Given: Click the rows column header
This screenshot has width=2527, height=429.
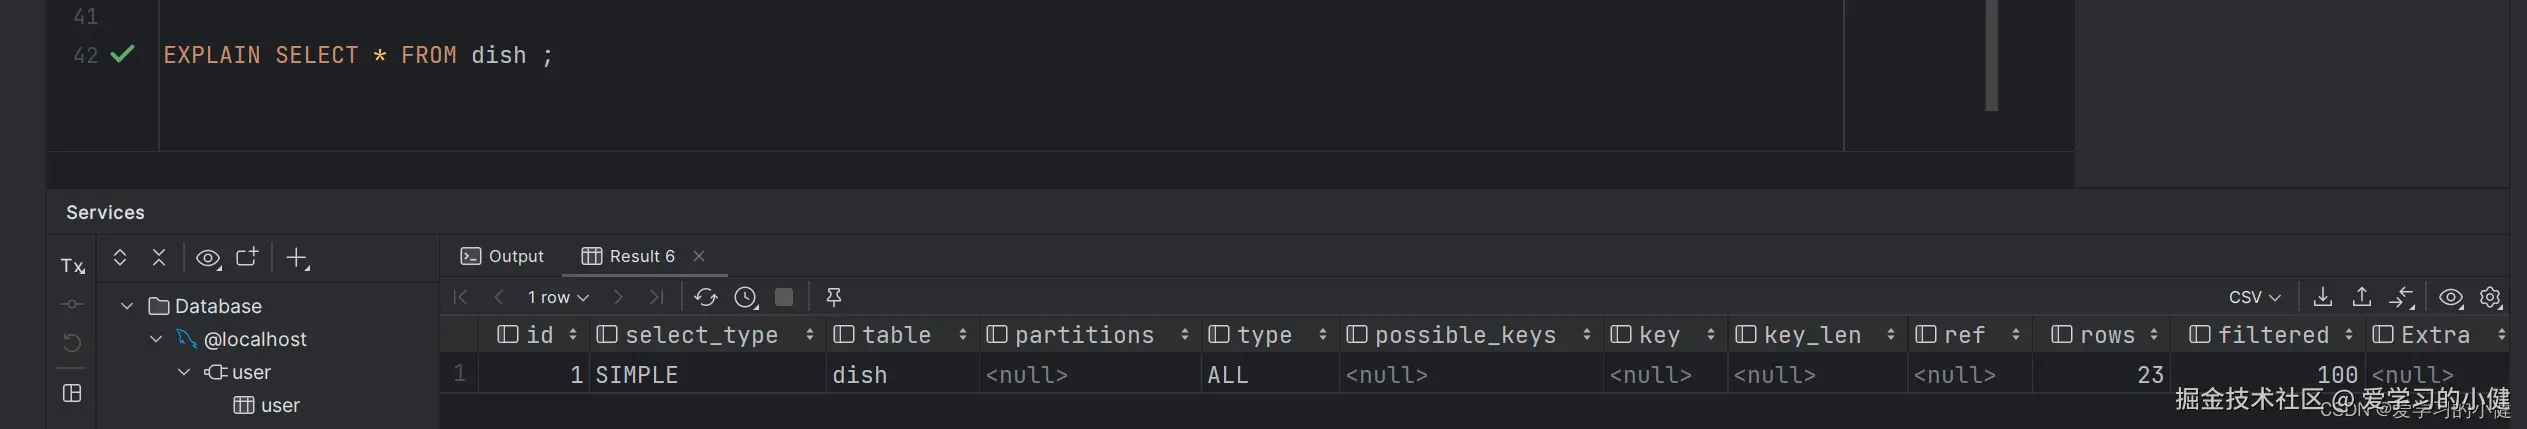Looking at the screenshot, I should click(2106, 335).
